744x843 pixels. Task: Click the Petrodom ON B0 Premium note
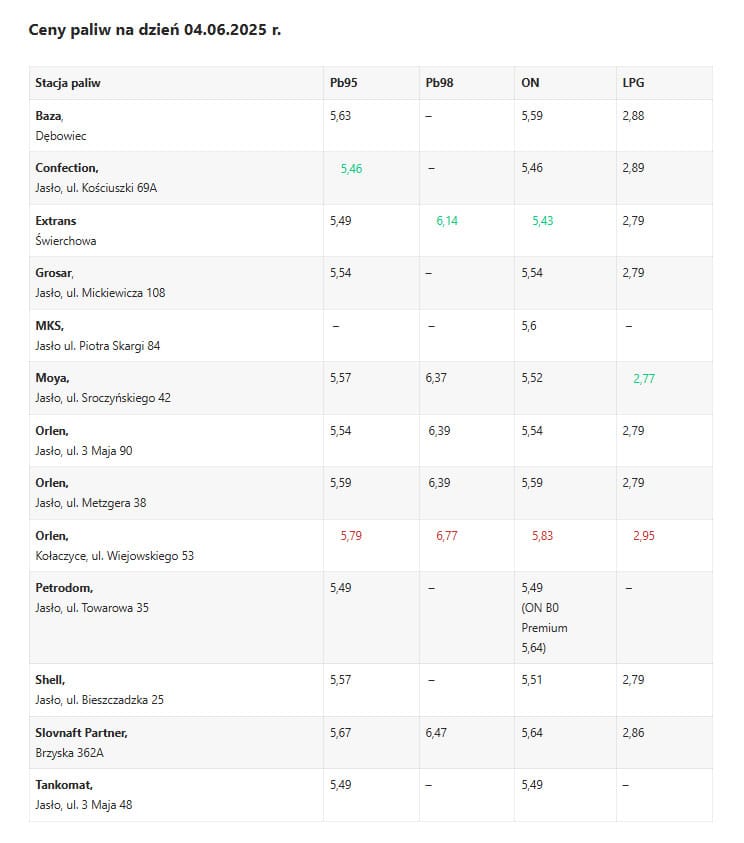[544, 628]
